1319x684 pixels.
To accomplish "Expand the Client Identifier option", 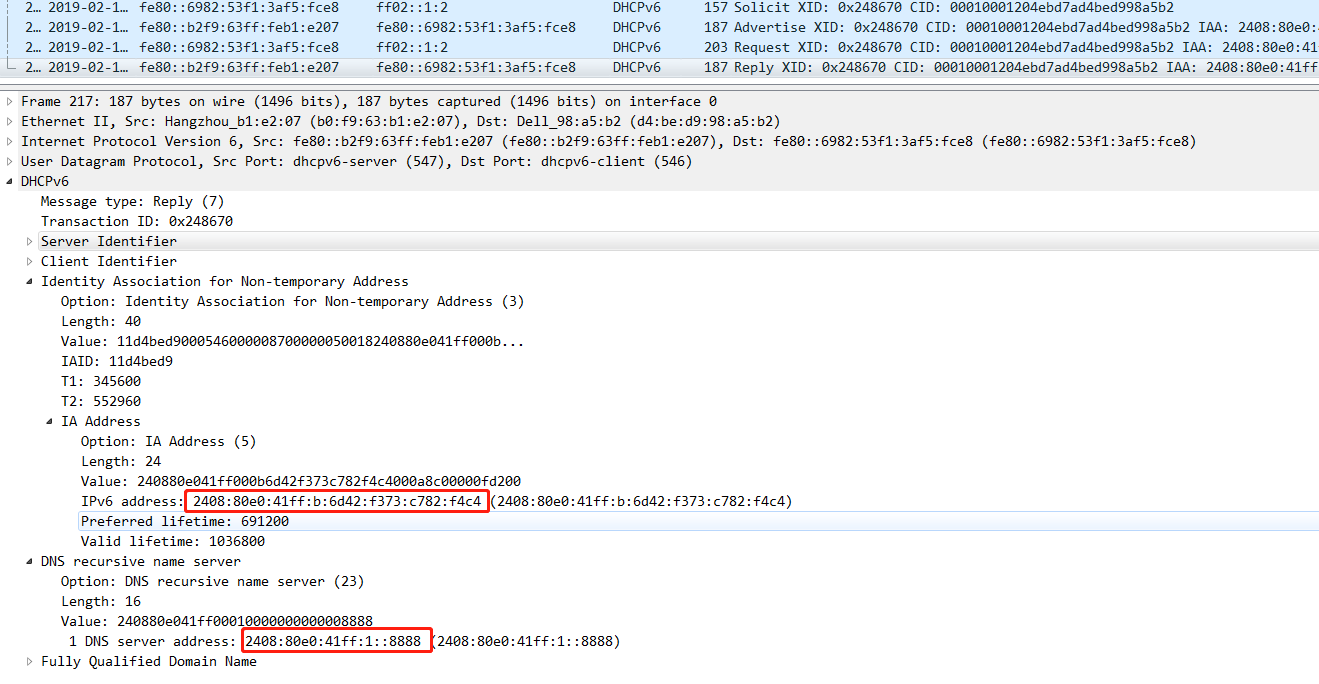I will (x=29, y=261).
